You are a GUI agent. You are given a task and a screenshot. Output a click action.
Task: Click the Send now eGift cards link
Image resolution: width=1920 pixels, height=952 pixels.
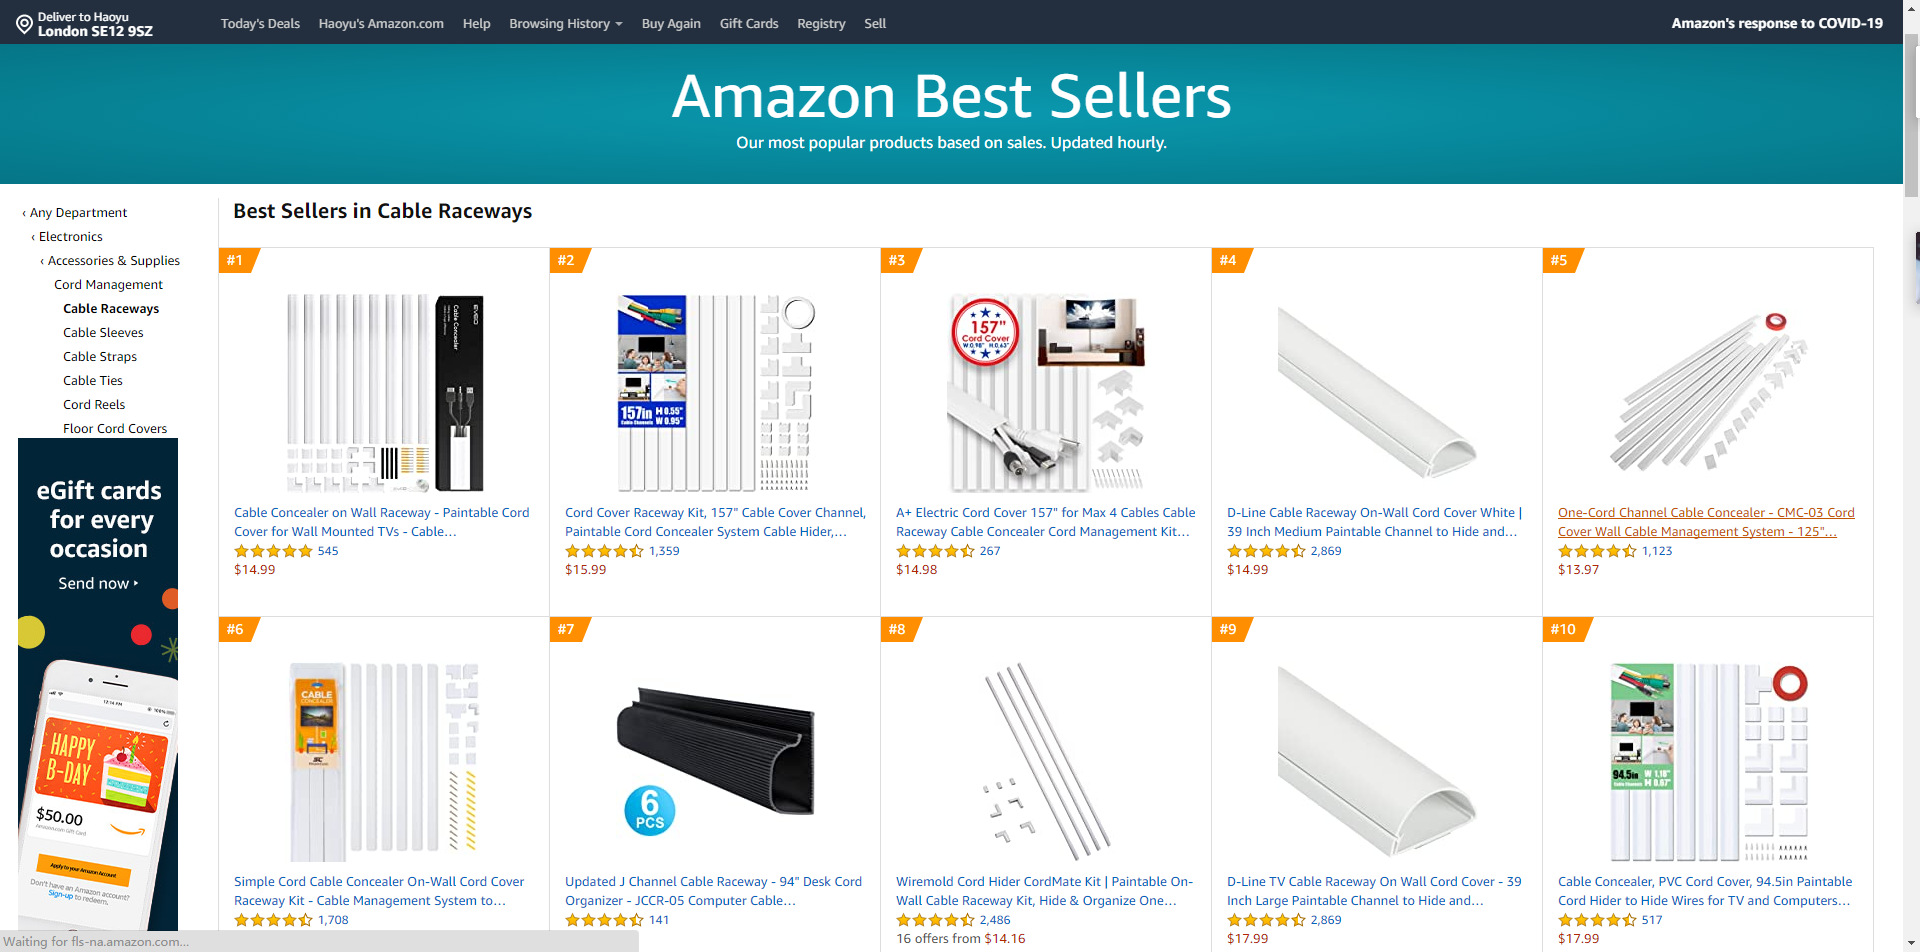(98, 583)
